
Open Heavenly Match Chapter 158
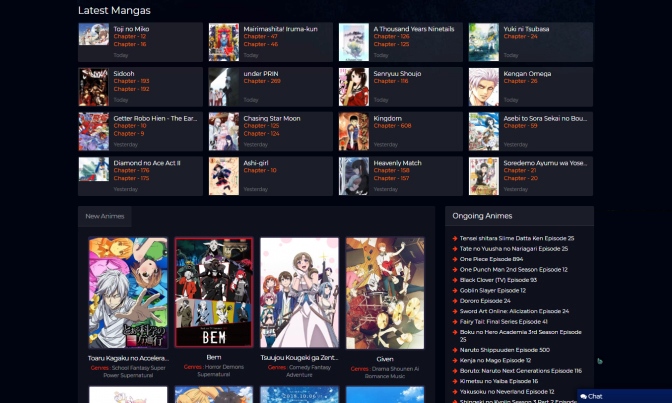pos(391,170)
